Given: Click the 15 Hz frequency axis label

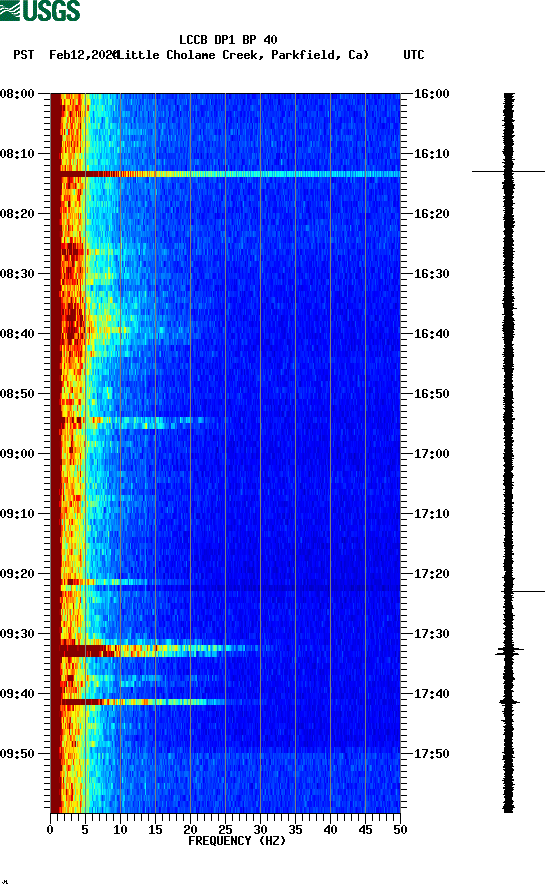Looking at the screenshot, I should [155, 830].
